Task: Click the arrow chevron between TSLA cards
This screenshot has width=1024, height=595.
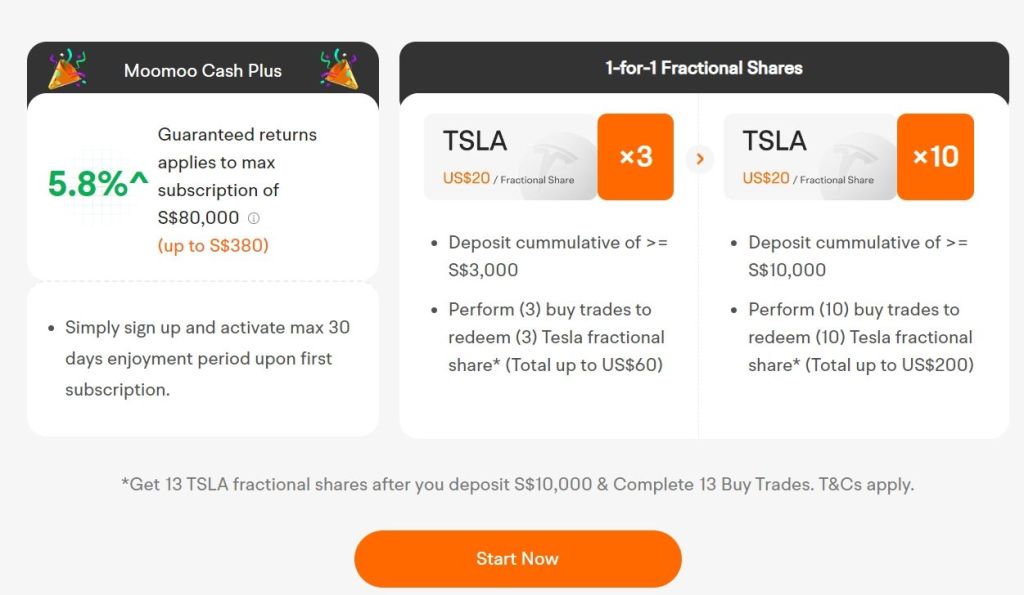Action: tap(699, 158)
